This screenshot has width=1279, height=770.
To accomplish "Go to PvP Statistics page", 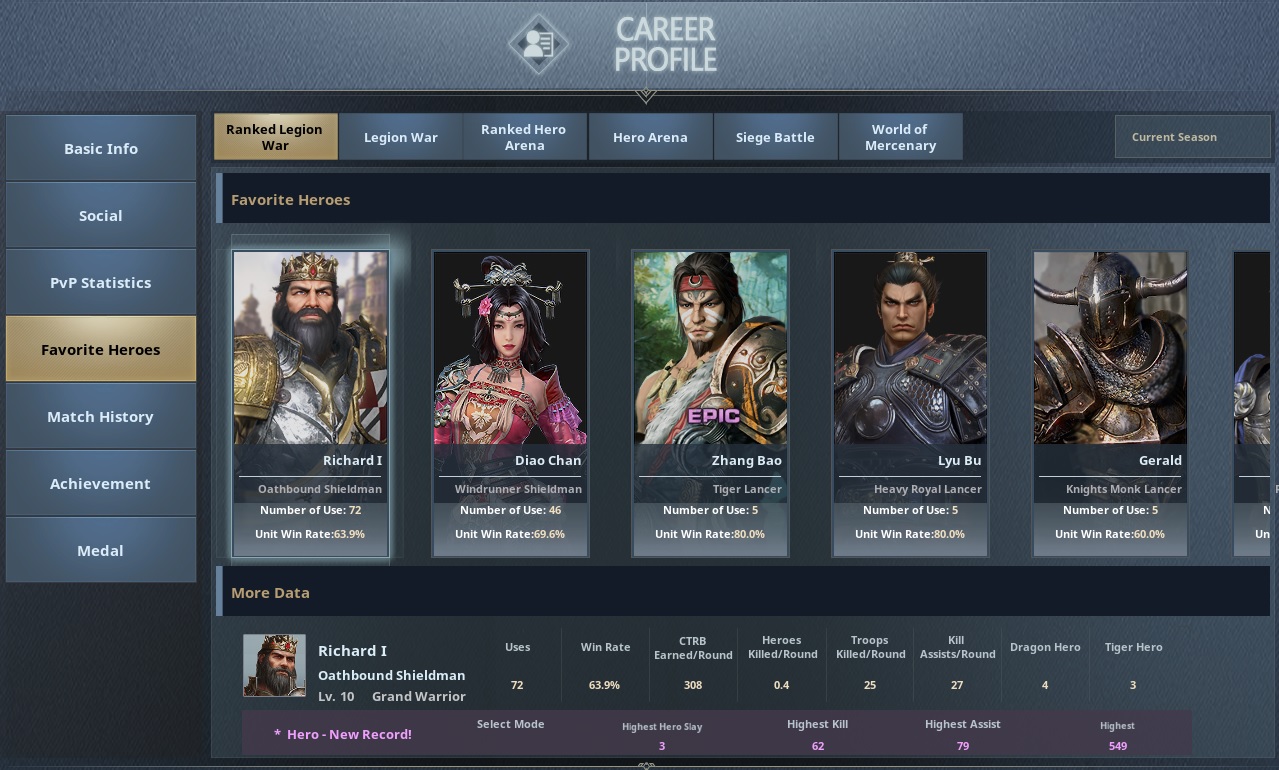I will 101,282.
